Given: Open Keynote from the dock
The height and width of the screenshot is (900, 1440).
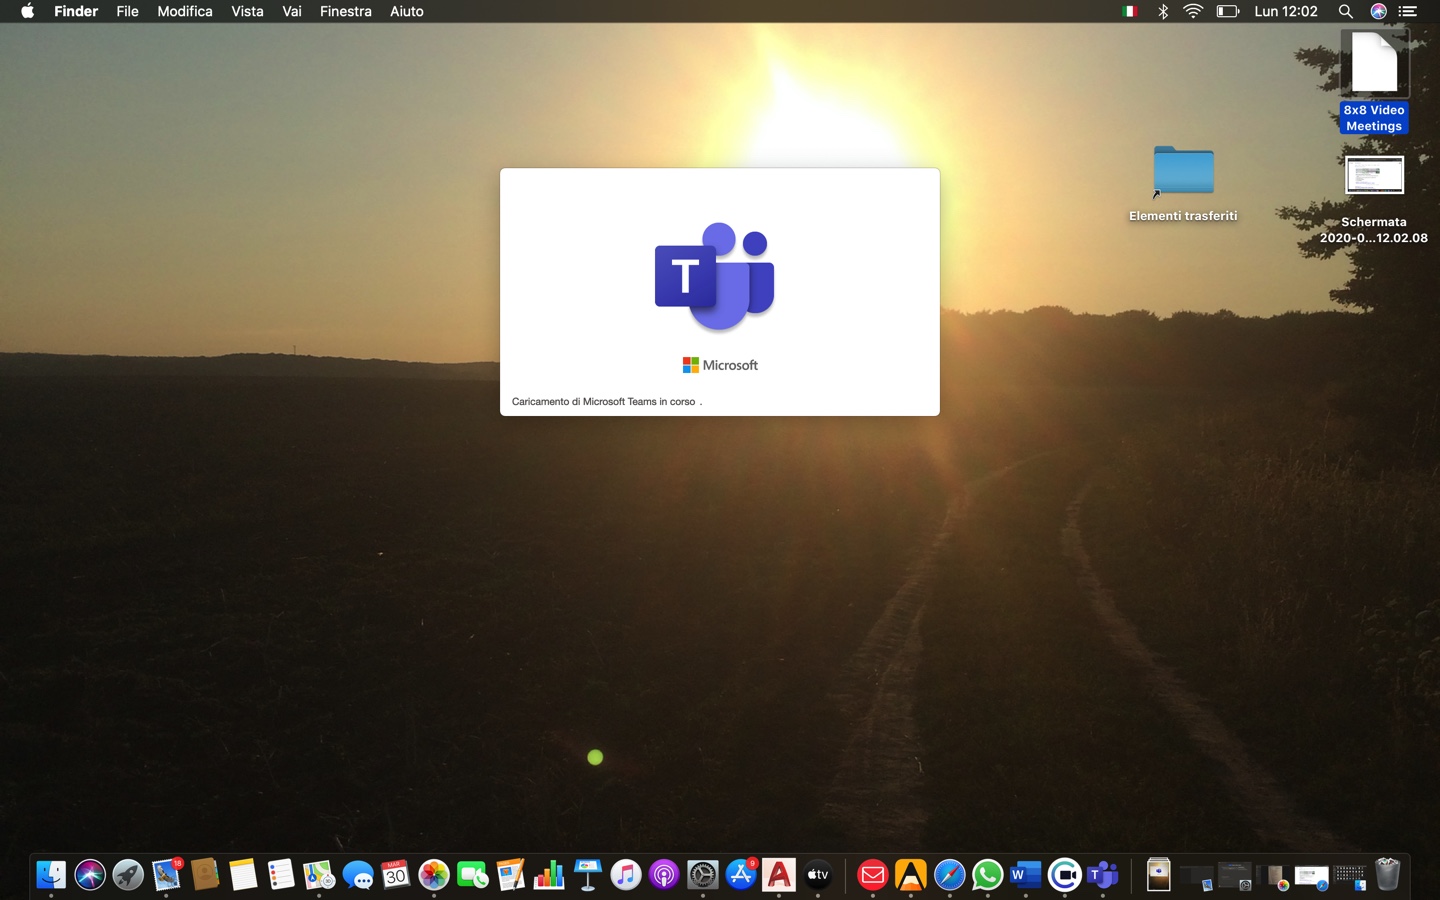Looking at the screenshot, I should coord(588,875).
